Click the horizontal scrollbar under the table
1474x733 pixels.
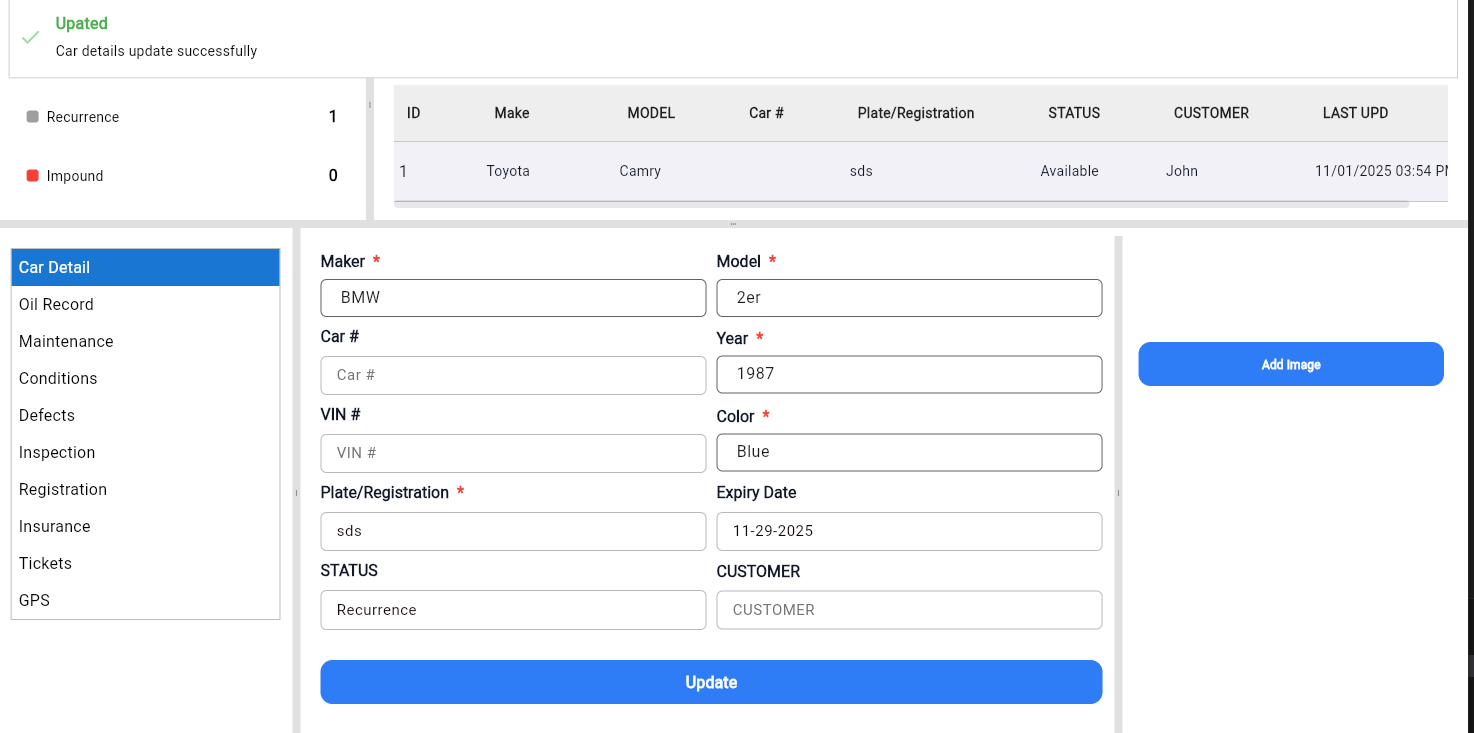point(900,204)
